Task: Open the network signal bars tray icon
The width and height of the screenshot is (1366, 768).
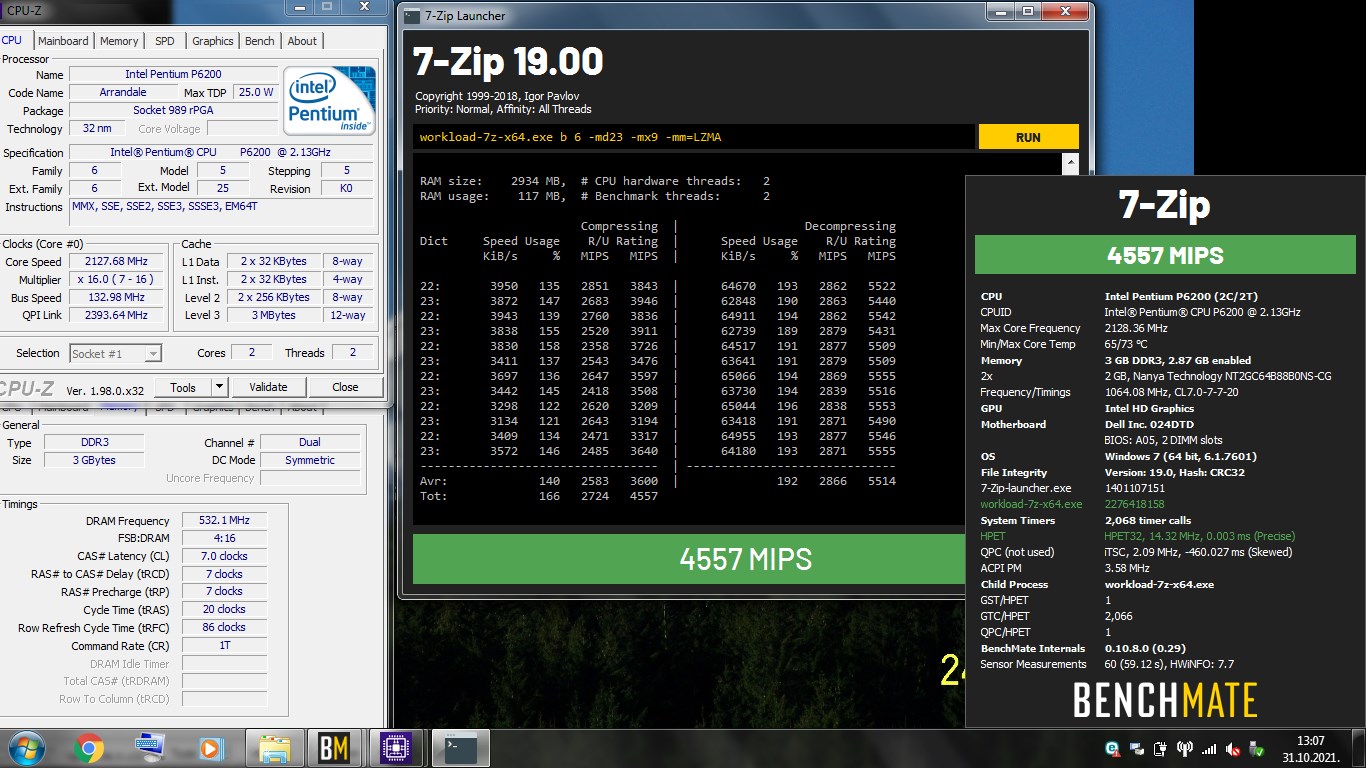Action: point(1209,749)
